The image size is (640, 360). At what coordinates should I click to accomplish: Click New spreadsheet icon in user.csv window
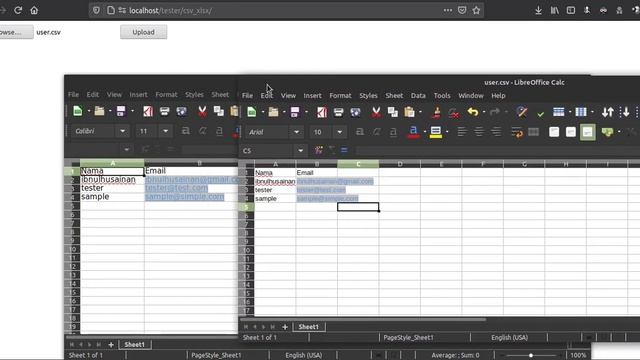pyautogui.click(x=252, y=112)
